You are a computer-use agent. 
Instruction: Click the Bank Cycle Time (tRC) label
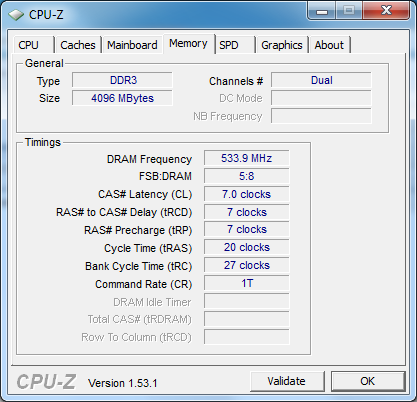[x=139, y=266]
